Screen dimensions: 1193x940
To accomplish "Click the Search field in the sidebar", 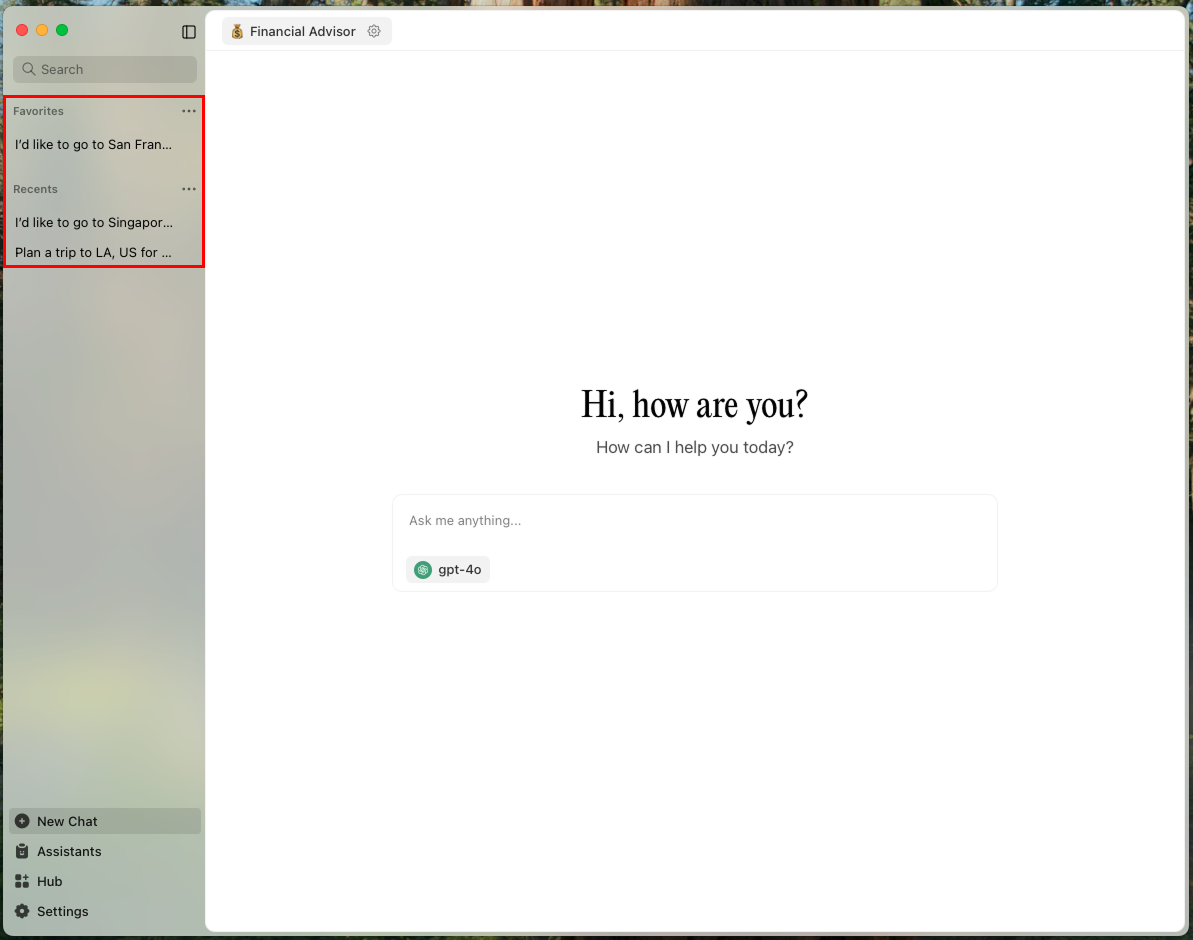I will pos(105,70).
